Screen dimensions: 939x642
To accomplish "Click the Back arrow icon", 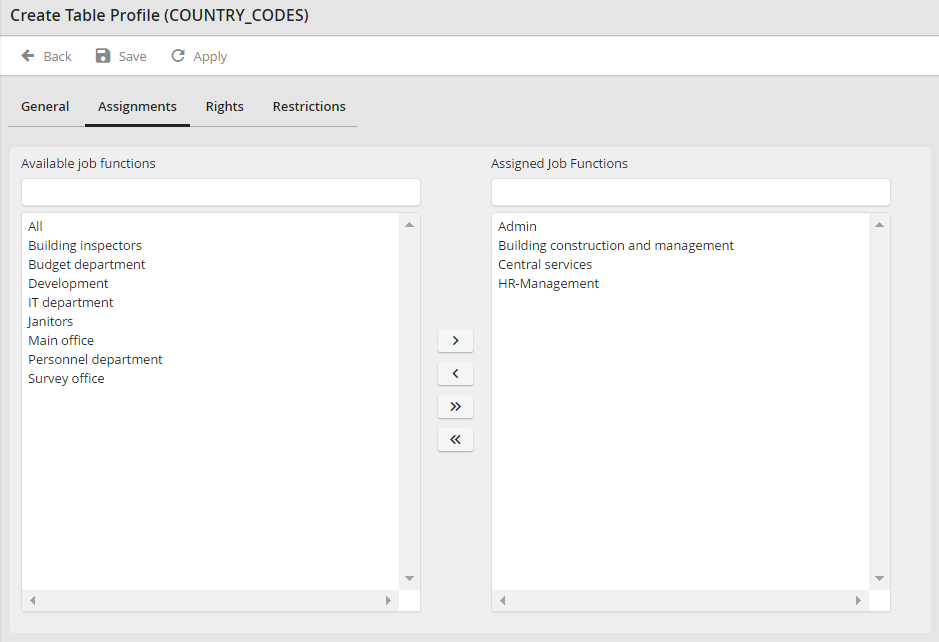I will (28, 56).
